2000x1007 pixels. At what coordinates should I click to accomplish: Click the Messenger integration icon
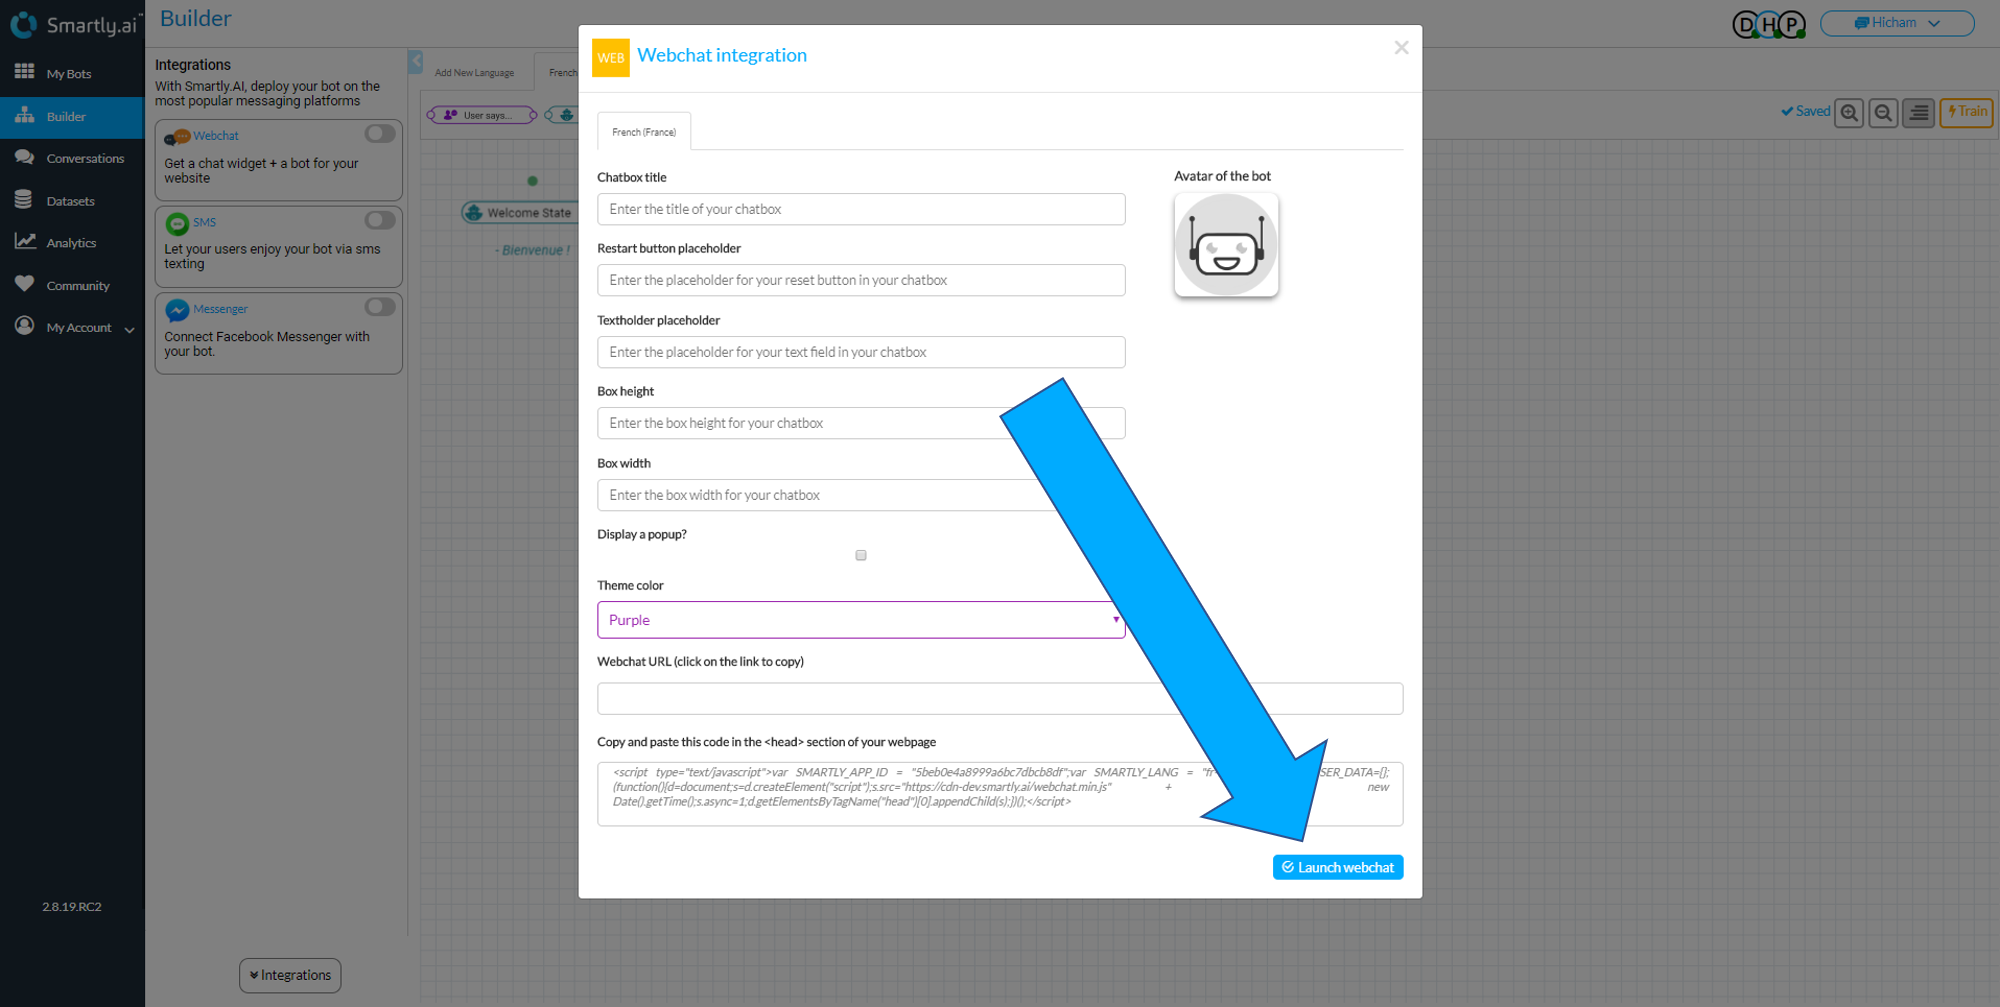click(x=177, y=310)
